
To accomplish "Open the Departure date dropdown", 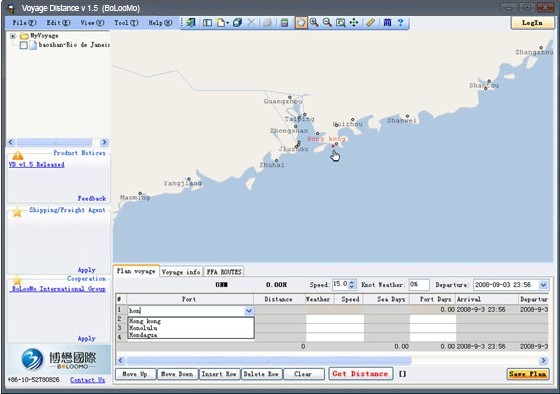I will 543,285.
